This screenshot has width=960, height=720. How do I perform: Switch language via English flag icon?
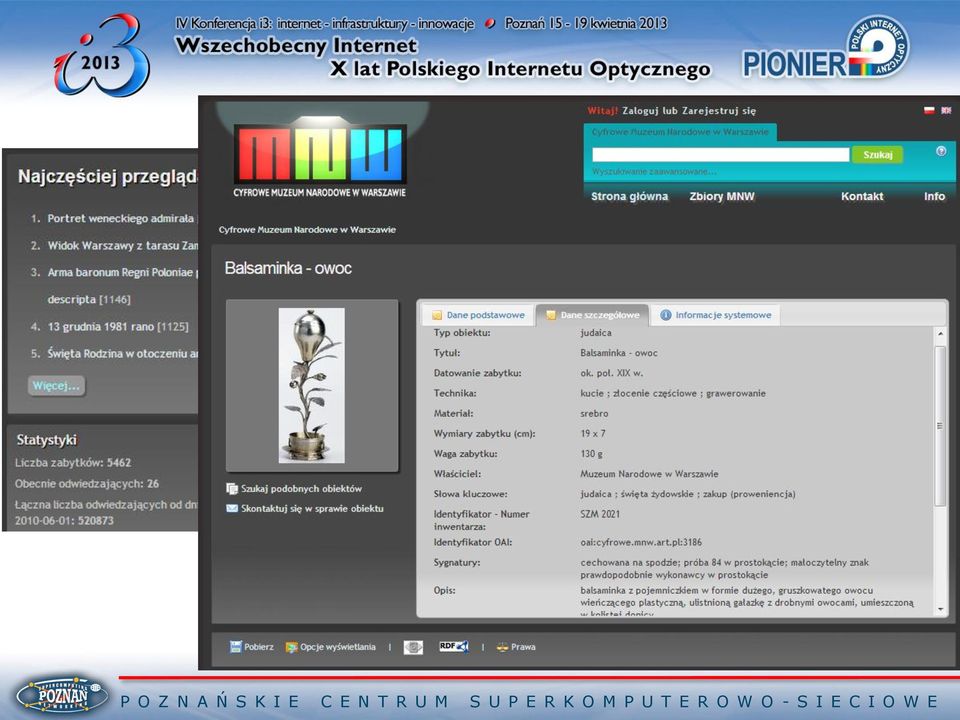(x=946, y=110)
